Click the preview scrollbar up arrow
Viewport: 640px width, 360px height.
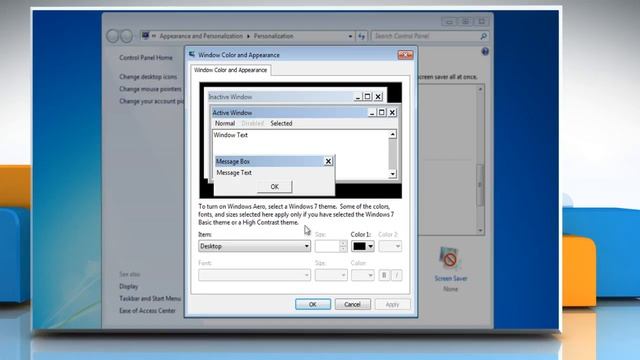(x=392, y=134)
